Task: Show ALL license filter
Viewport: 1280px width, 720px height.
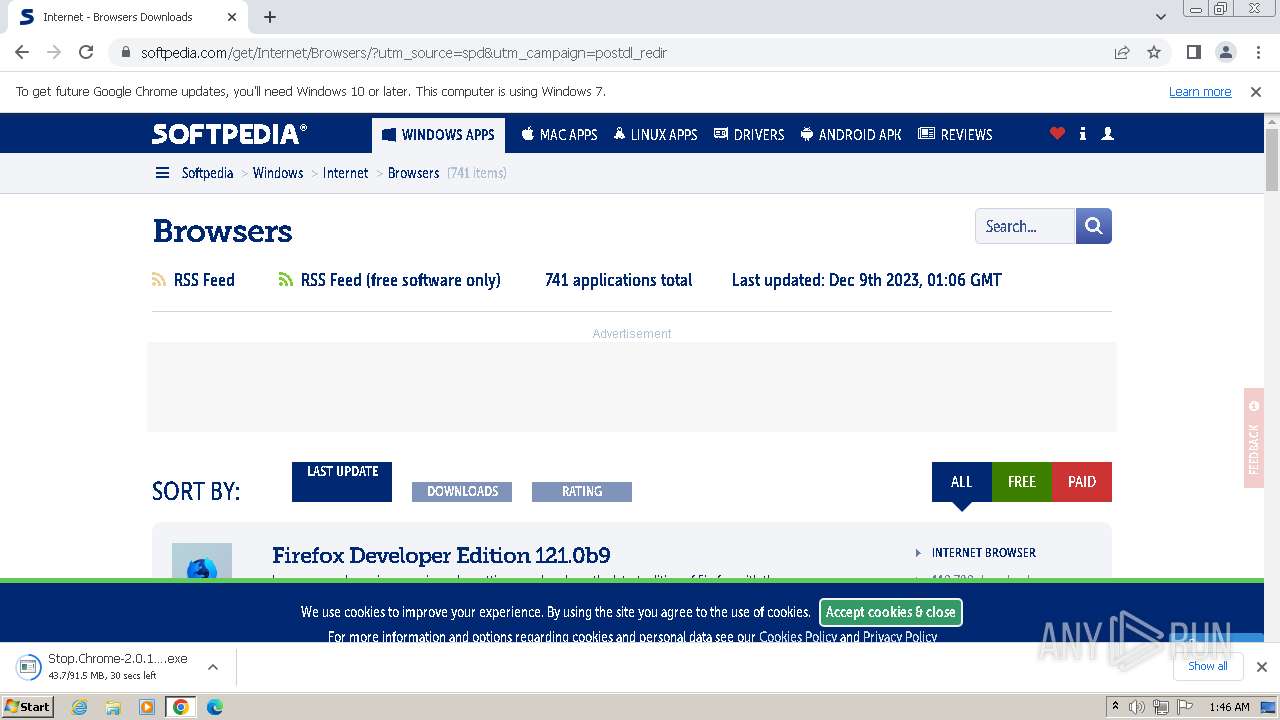Action: [962, 481]
